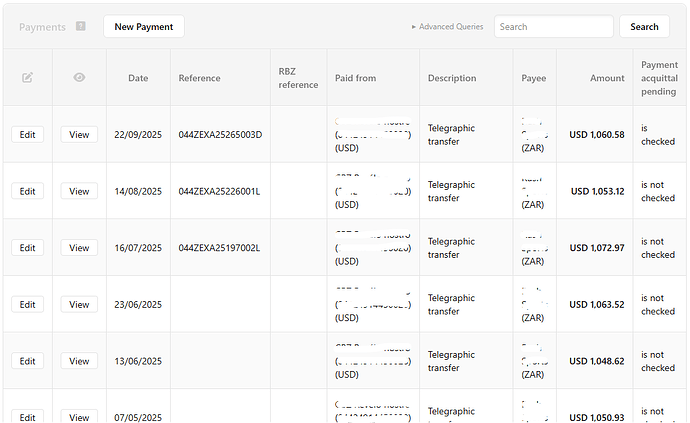Edit the 07/05/2025 payment
This screenshot has height=423, width=690.
(27, 416)
